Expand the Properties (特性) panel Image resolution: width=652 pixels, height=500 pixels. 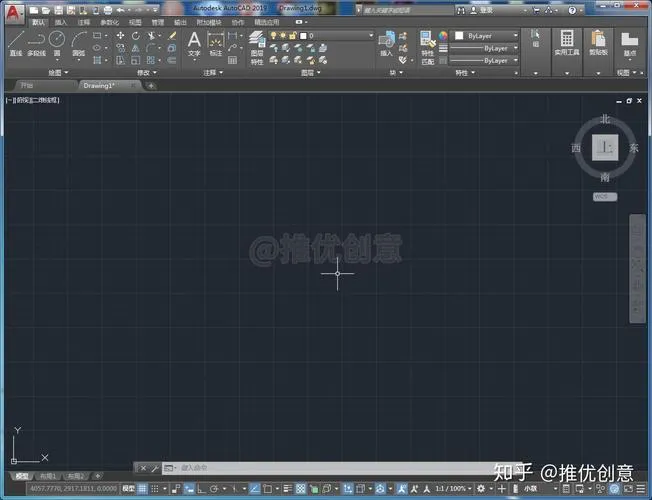(x=465, y=72)
